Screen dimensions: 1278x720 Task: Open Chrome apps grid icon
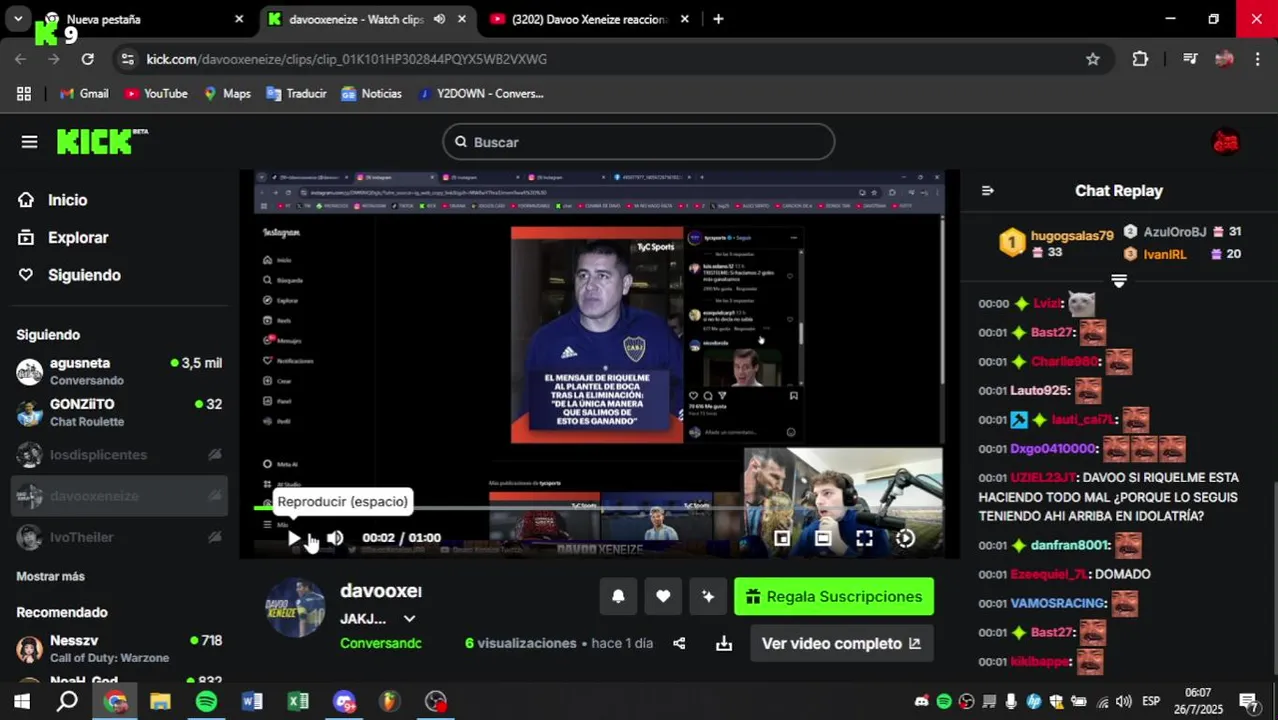[24, 93]
